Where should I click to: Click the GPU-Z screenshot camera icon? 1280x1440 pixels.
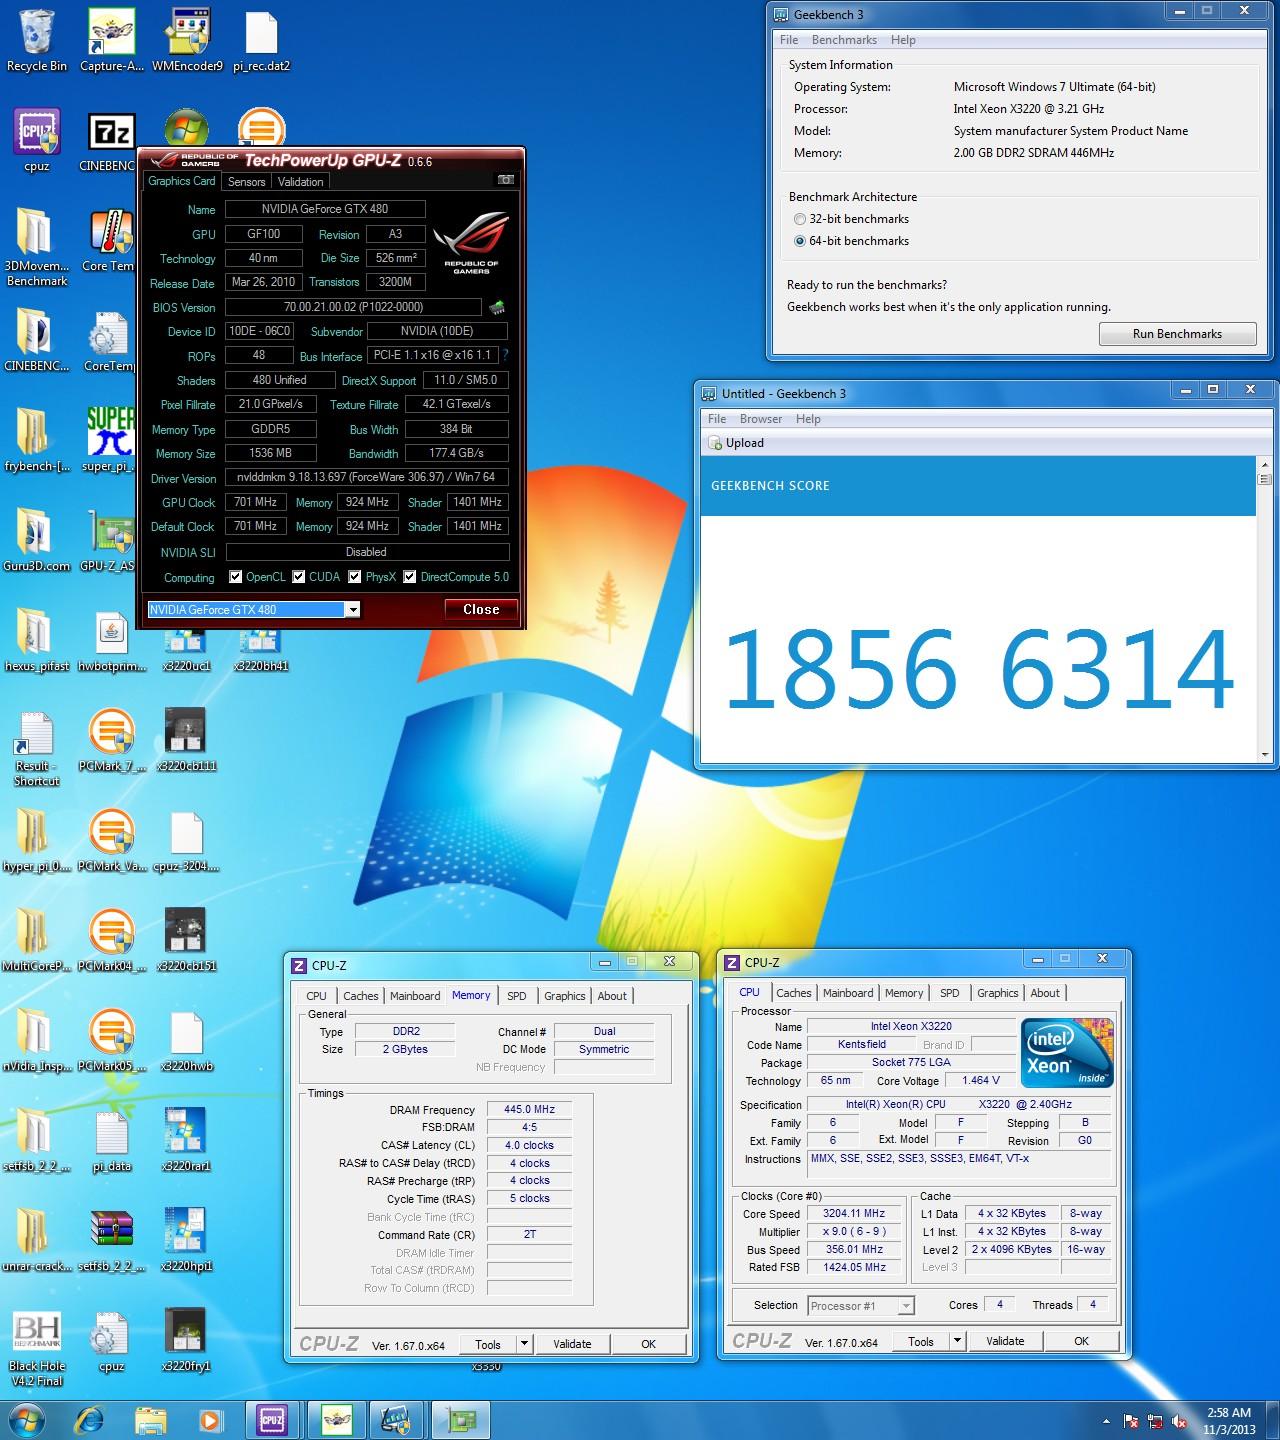pyautogui.click(x=506, y=180)
